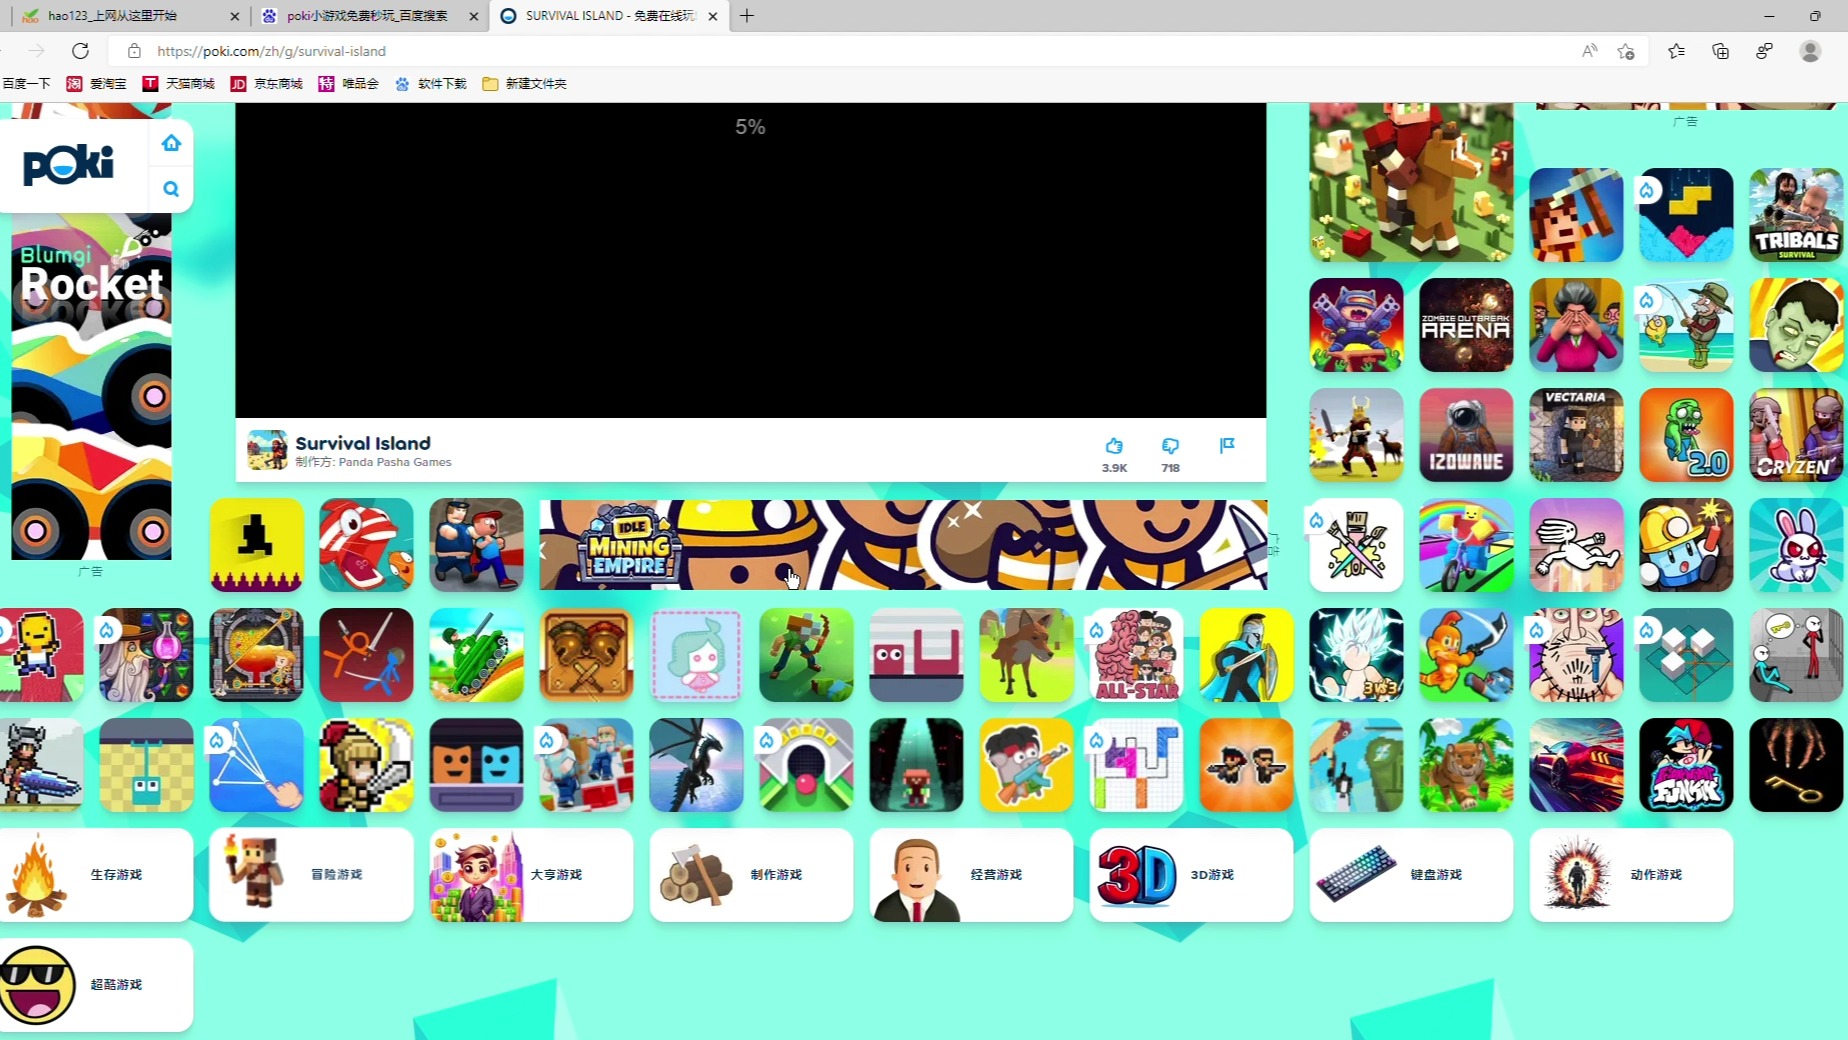Viewport: 1848px width, 1040px height.
Task: Open the scary teacher covering eyes game
Action: (x=1576, y=325)
